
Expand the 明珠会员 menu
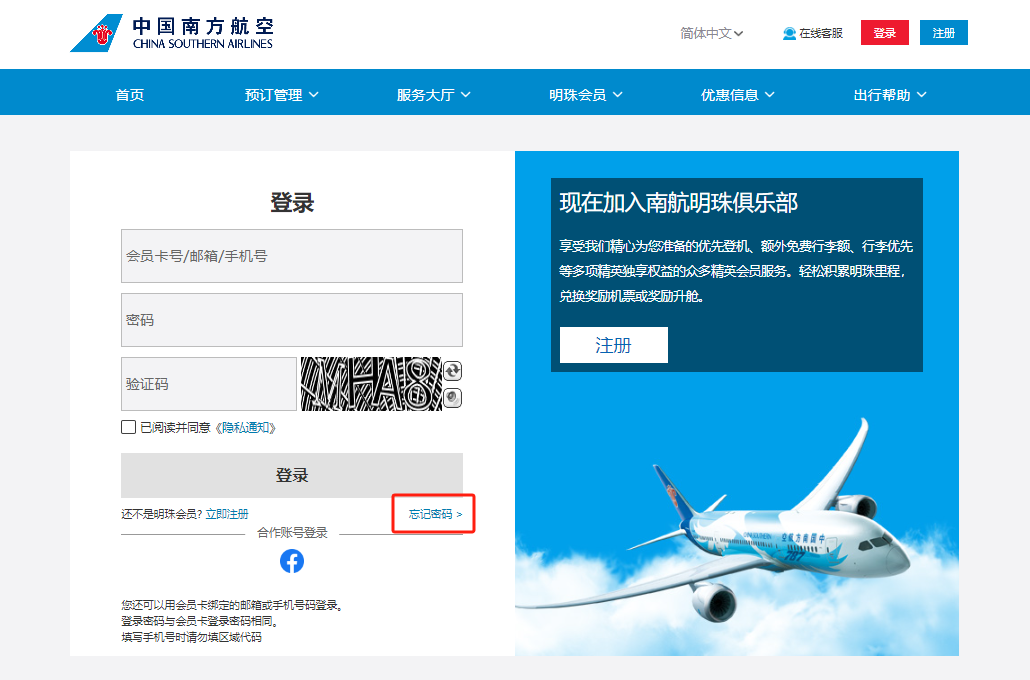coord(585,95)
